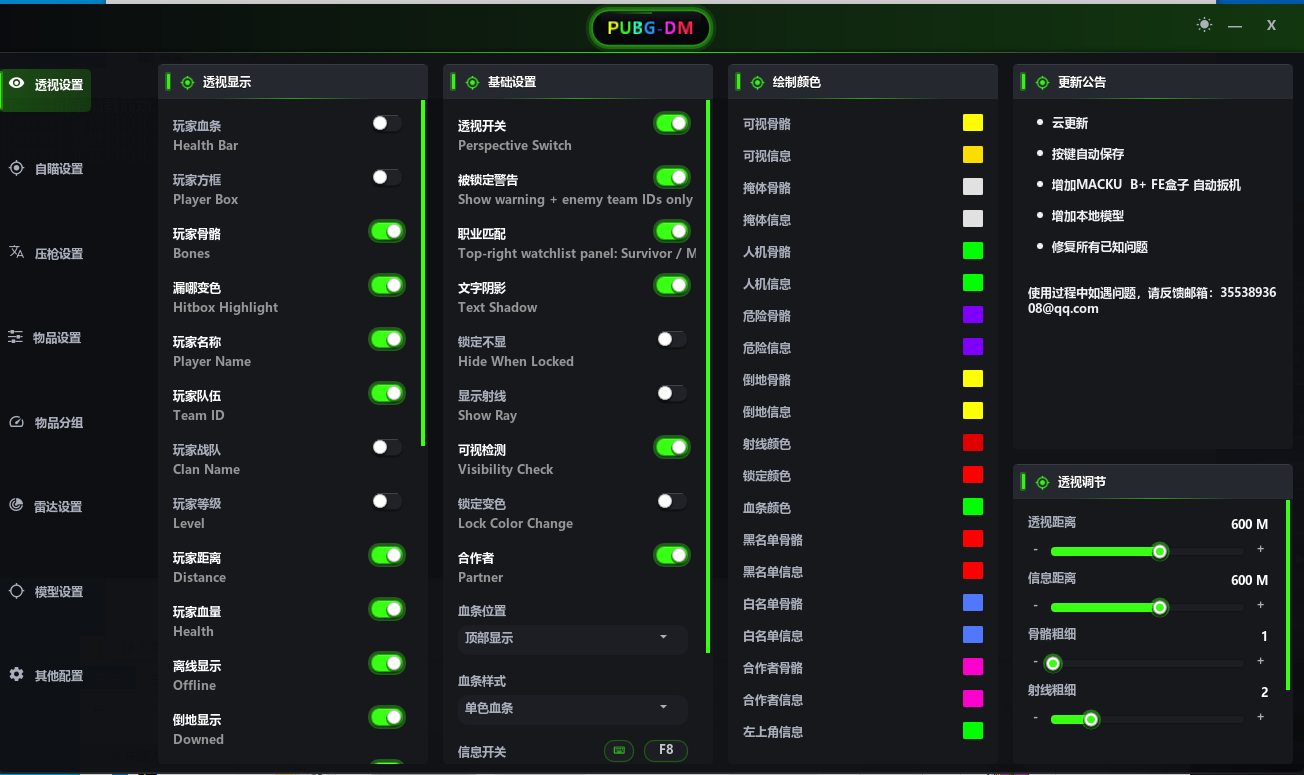
Task: Pick the 左上角信息 color swatch
Action: pos(973,731)
